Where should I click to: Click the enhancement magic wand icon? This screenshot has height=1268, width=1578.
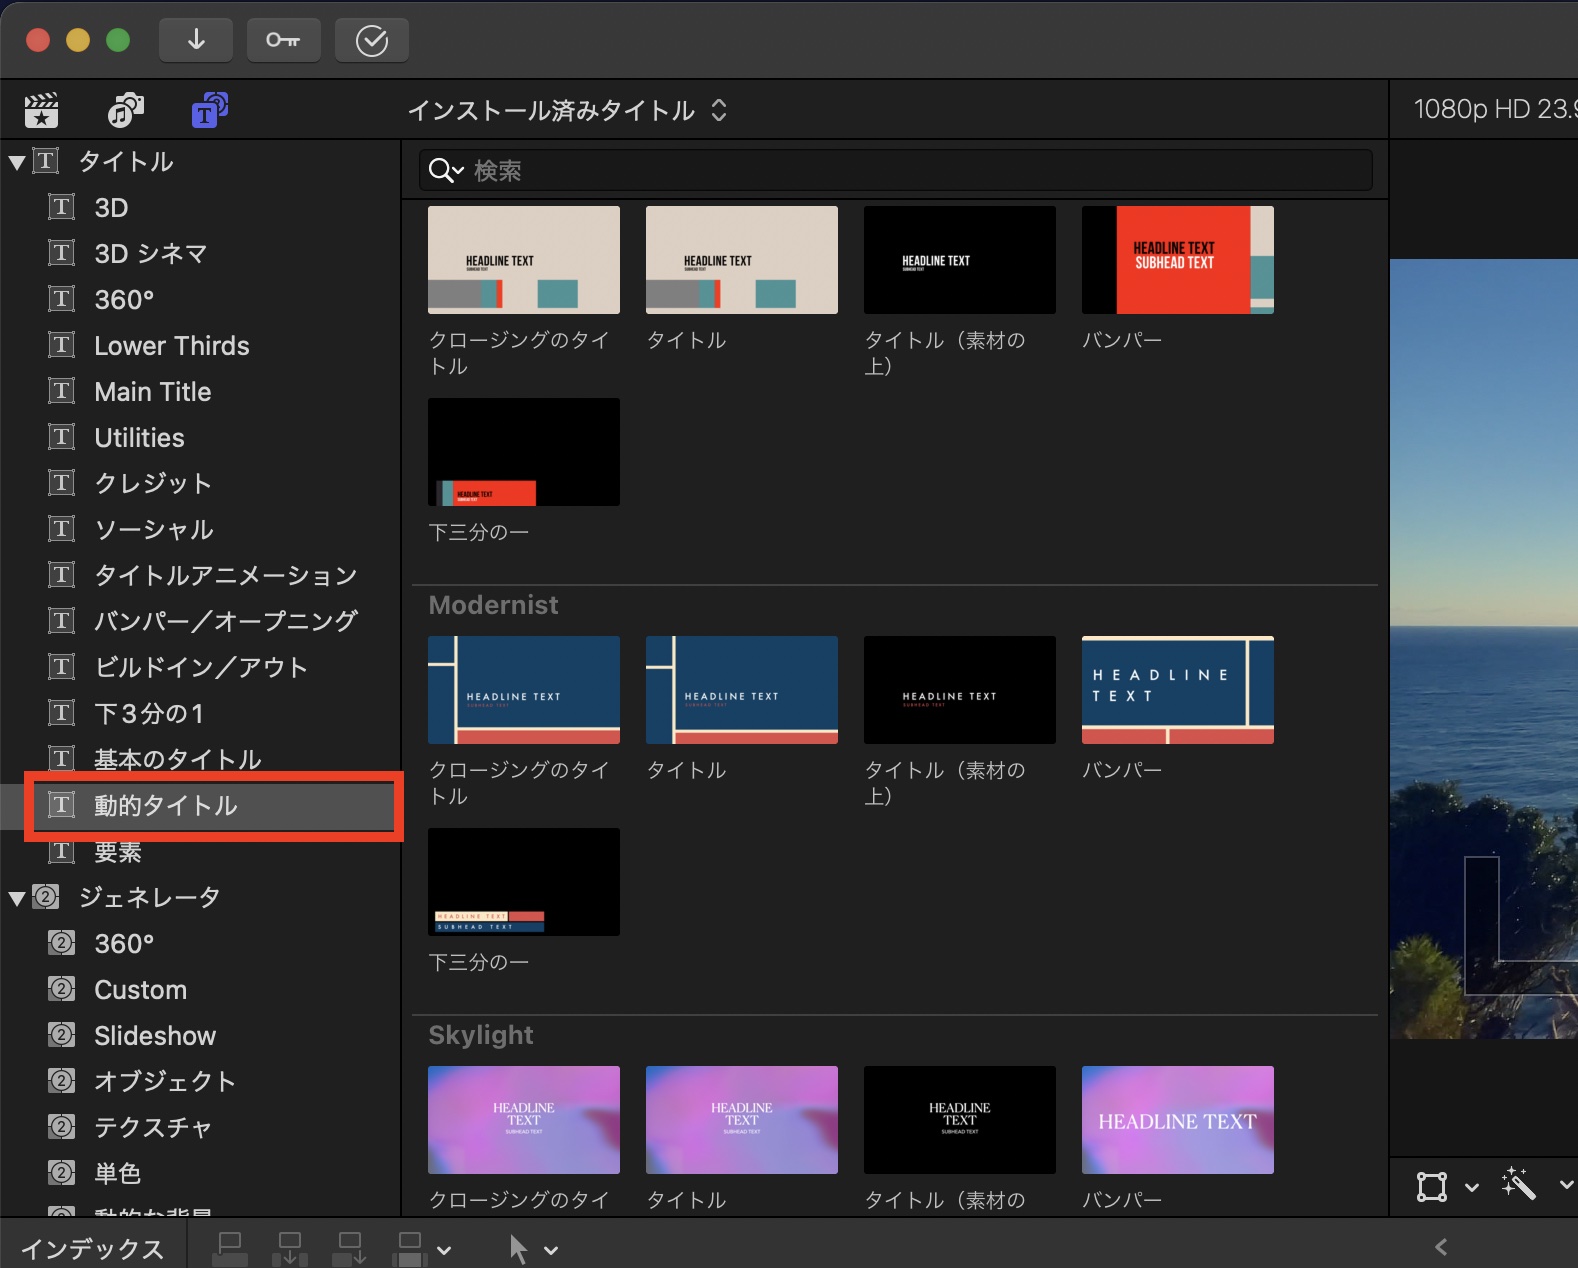1518,1185
